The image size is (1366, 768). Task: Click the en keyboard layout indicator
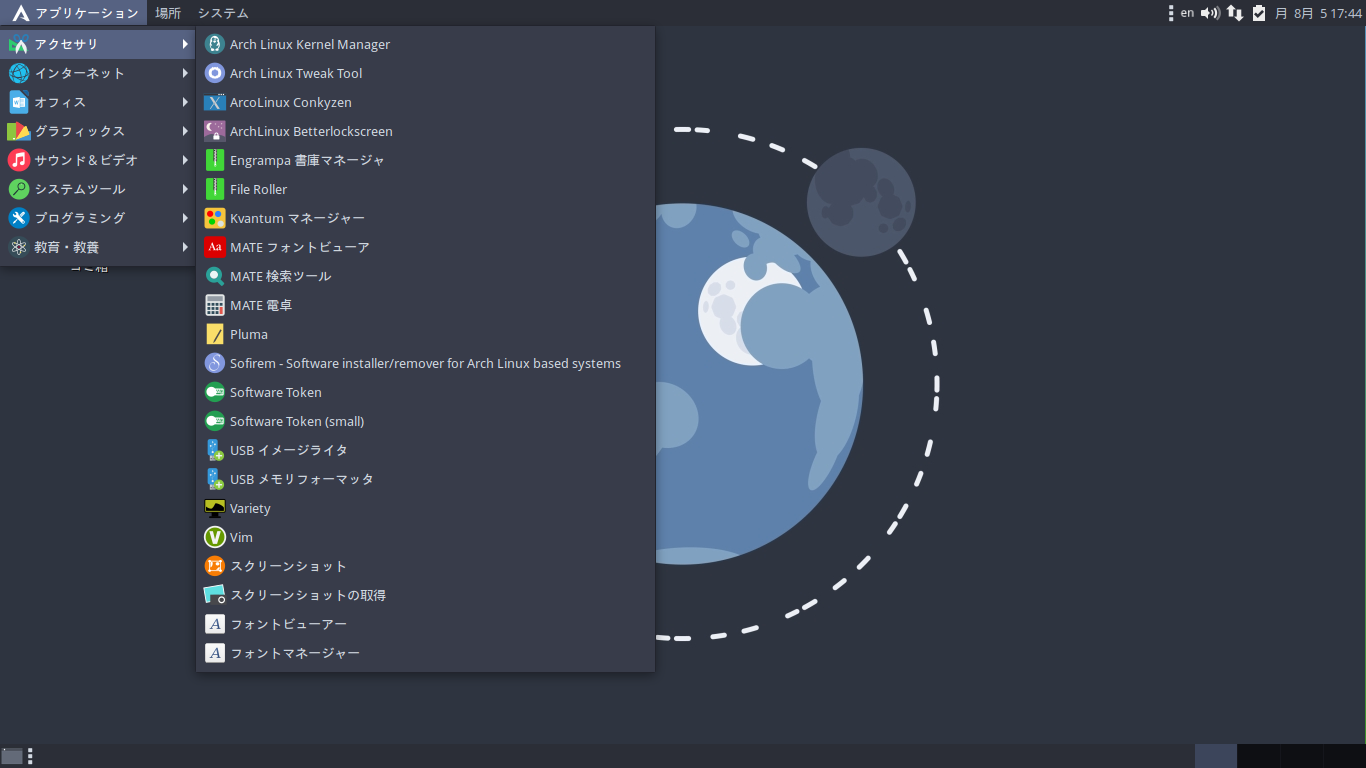pos(1187,13)
